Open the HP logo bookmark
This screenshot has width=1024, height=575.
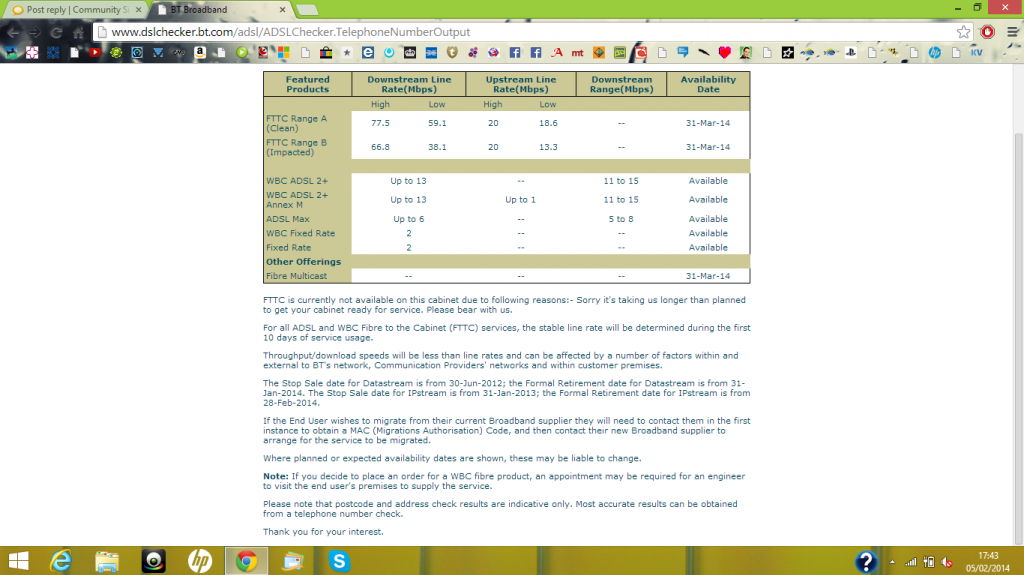pyautogui.click(x=935, y=52)
